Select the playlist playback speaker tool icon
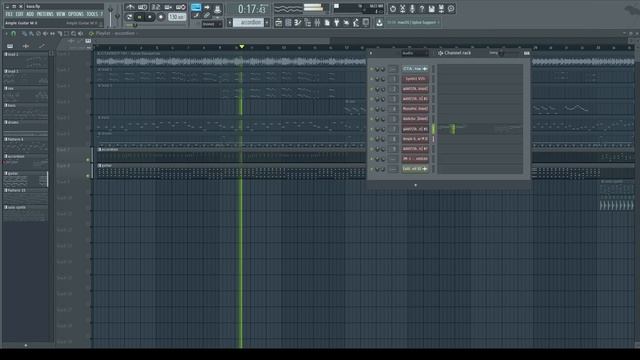The height and width of the screenshot is (360, 640). (x=80, y=33)
